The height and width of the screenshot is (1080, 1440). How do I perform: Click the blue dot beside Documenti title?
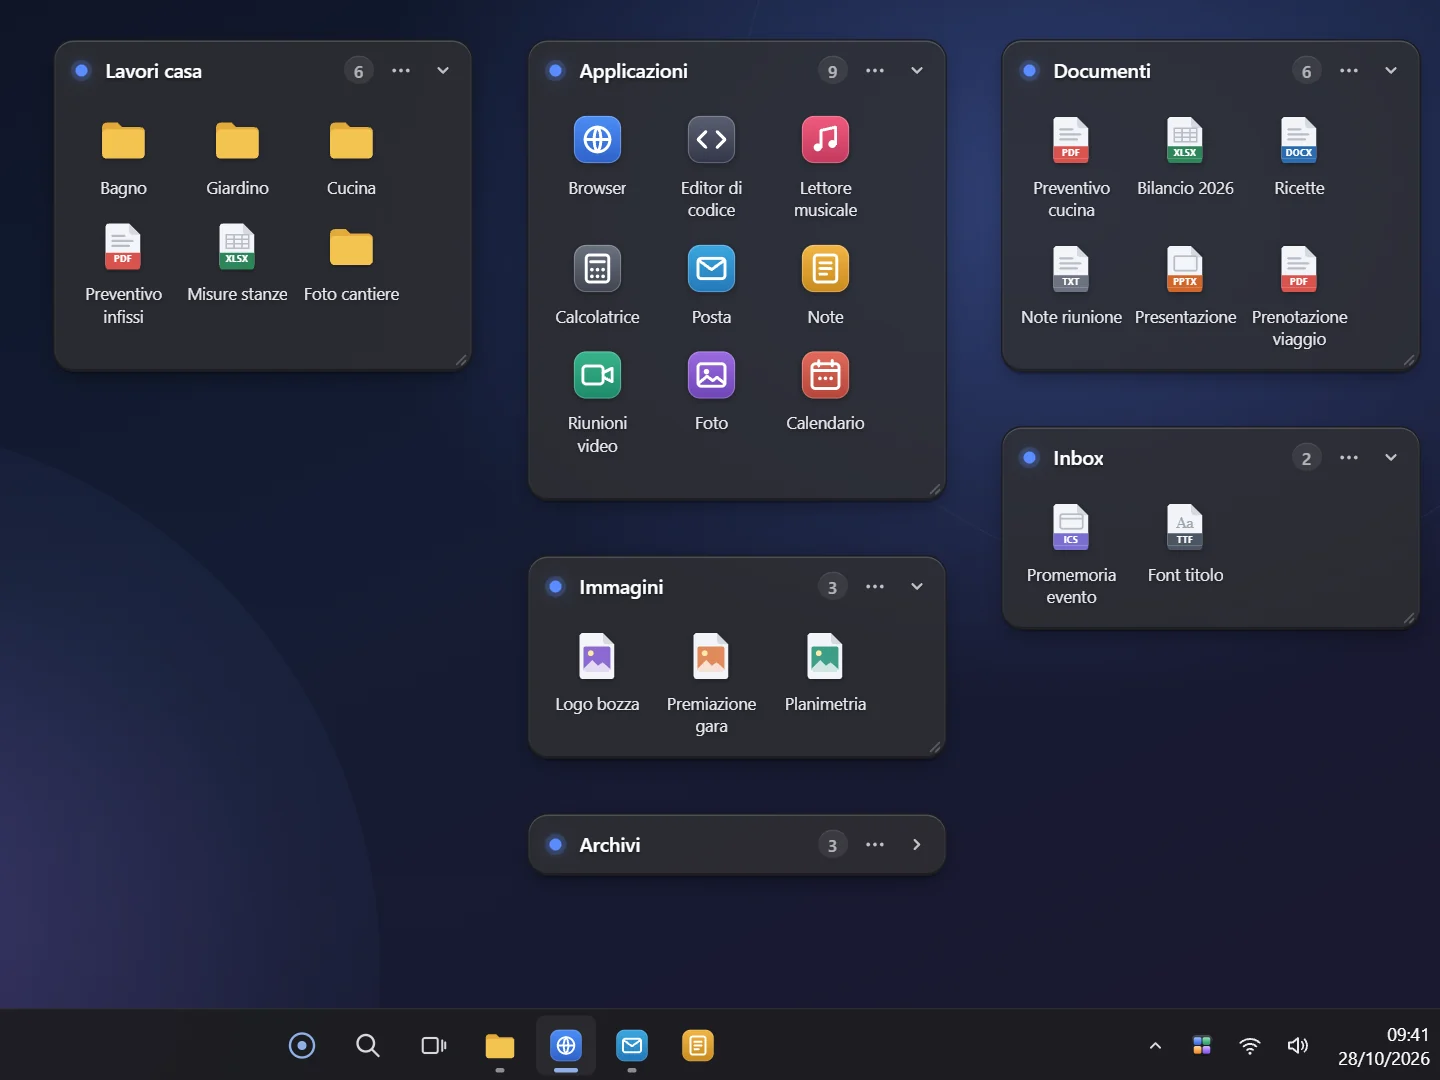pos(1029,71)
